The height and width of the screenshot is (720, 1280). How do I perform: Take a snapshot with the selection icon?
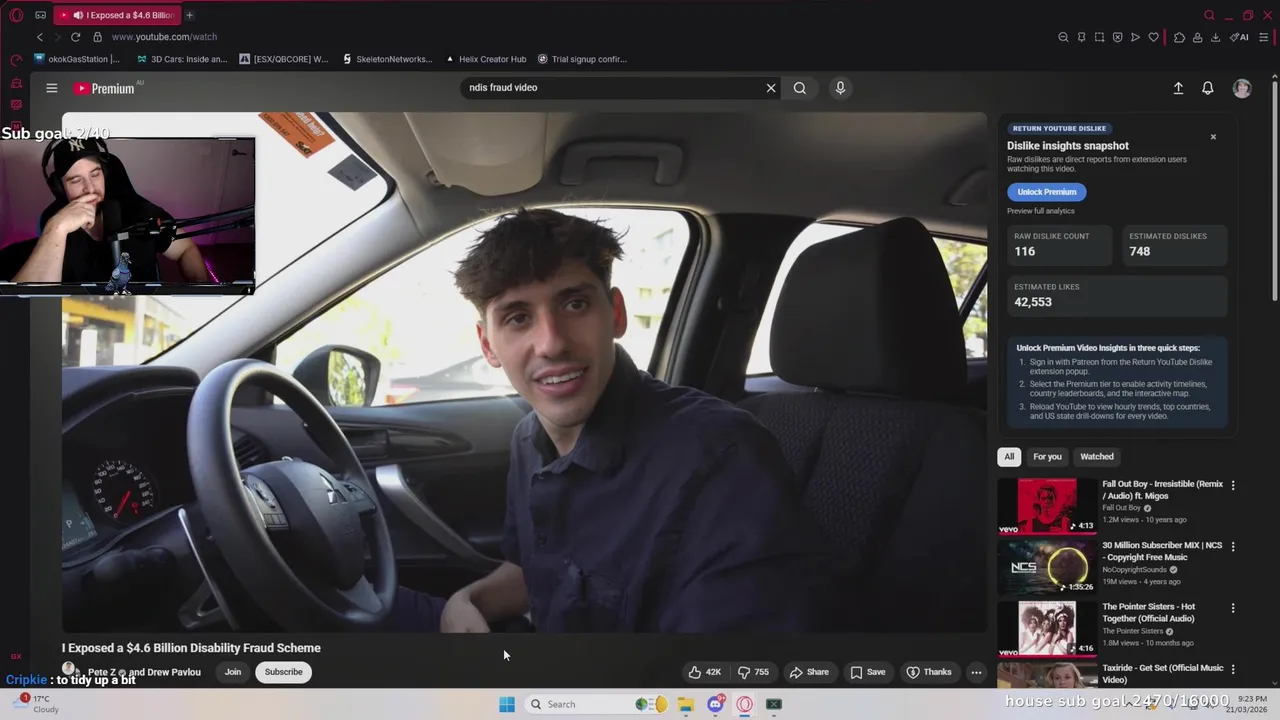(1099, 37)
